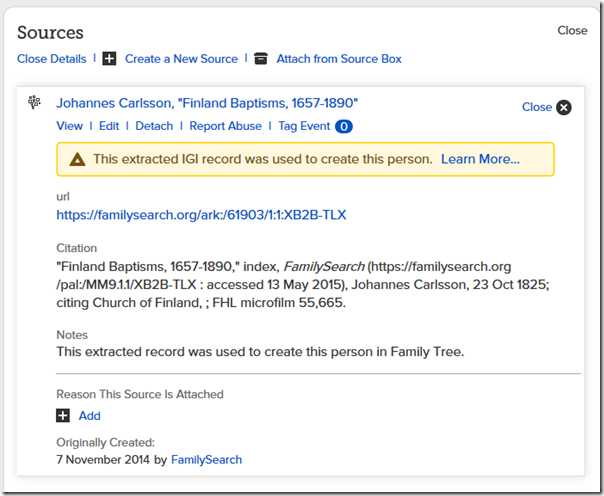Click the black X close icon for source details
Viewport: 604px width, 496px height.
point(564,107)
